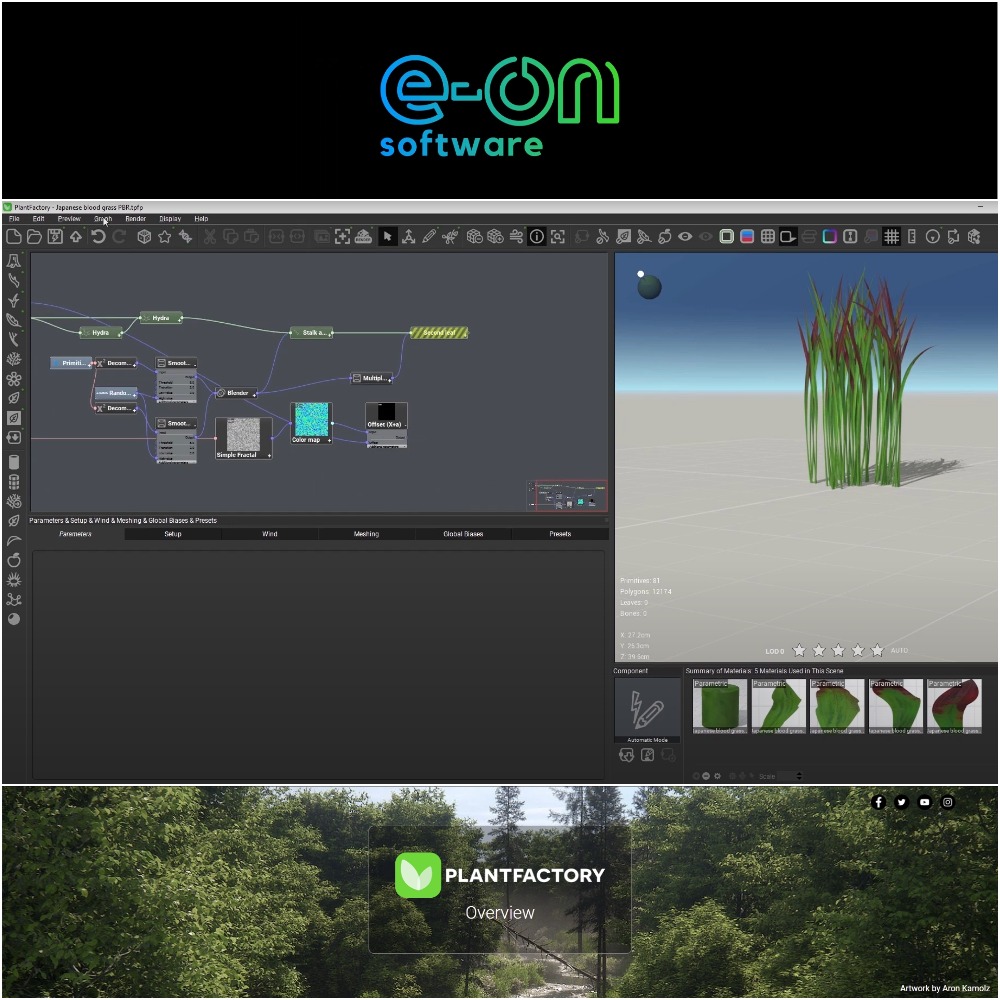
Task: Select the striped Second leaf node
Action: click(x=439, y=333)
